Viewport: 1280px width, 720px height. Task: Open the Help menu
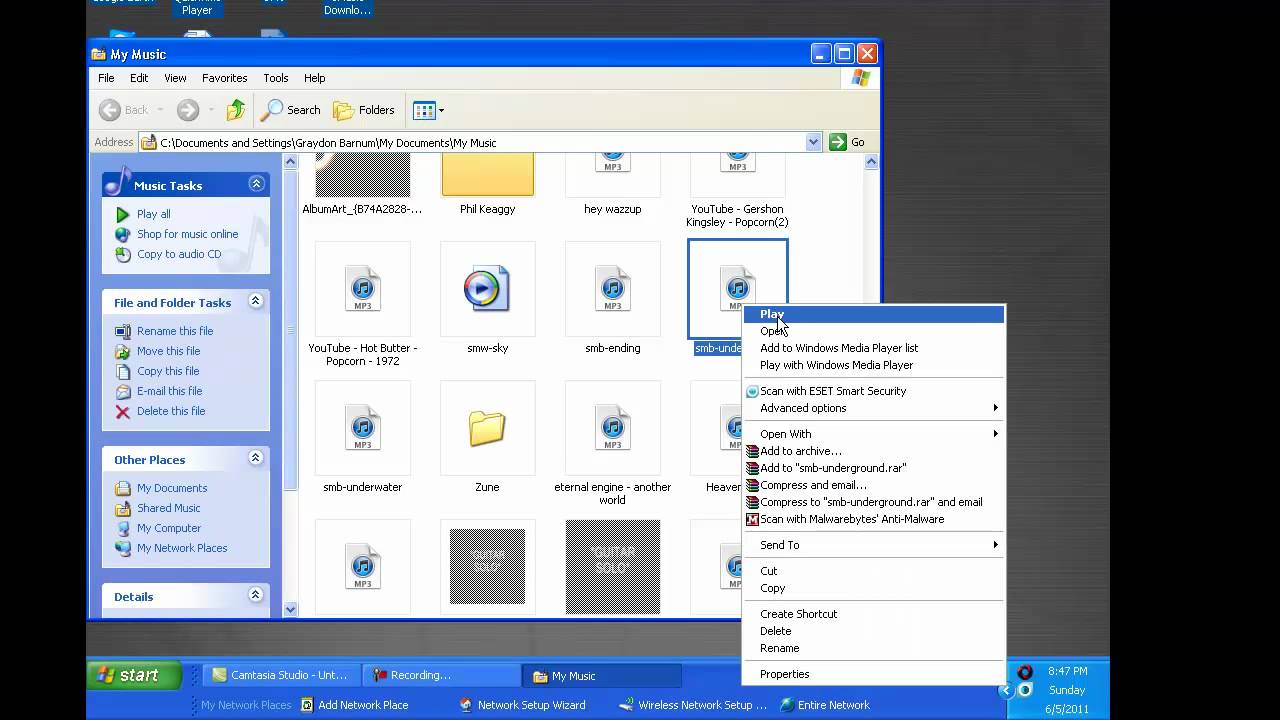[315, 78]
